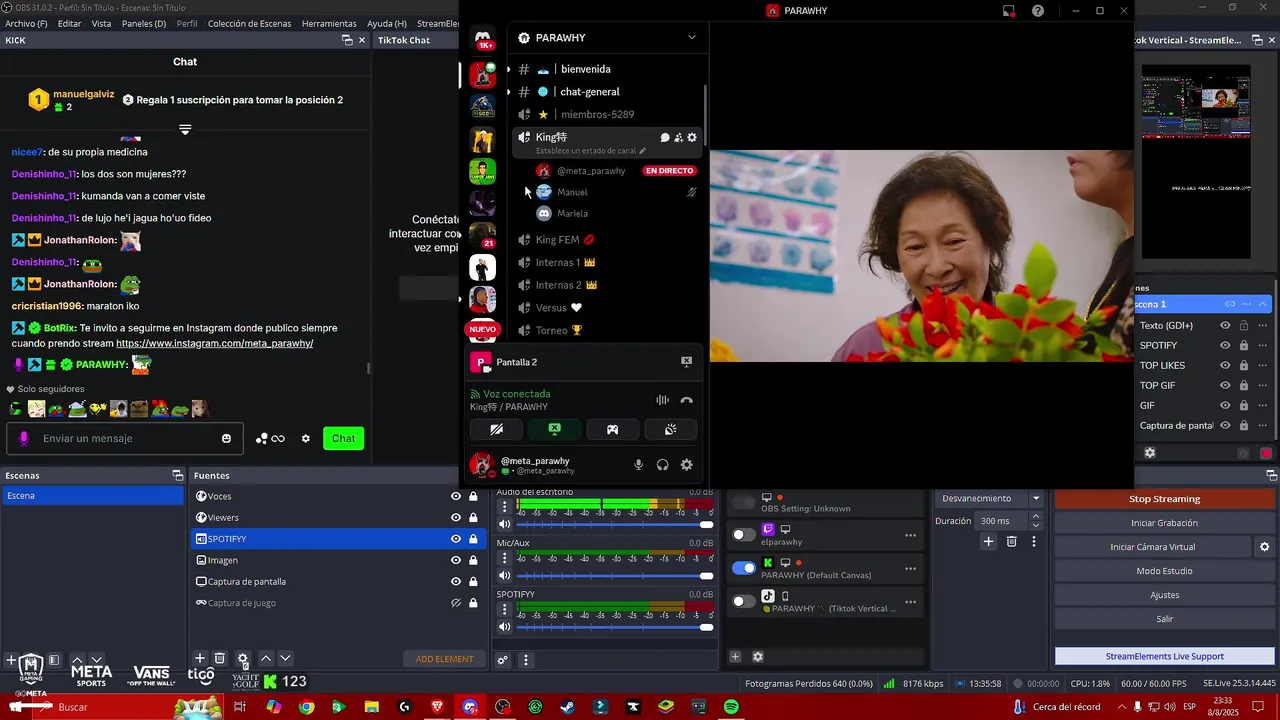Open Modo Estudio

[x=1164, y=571]
